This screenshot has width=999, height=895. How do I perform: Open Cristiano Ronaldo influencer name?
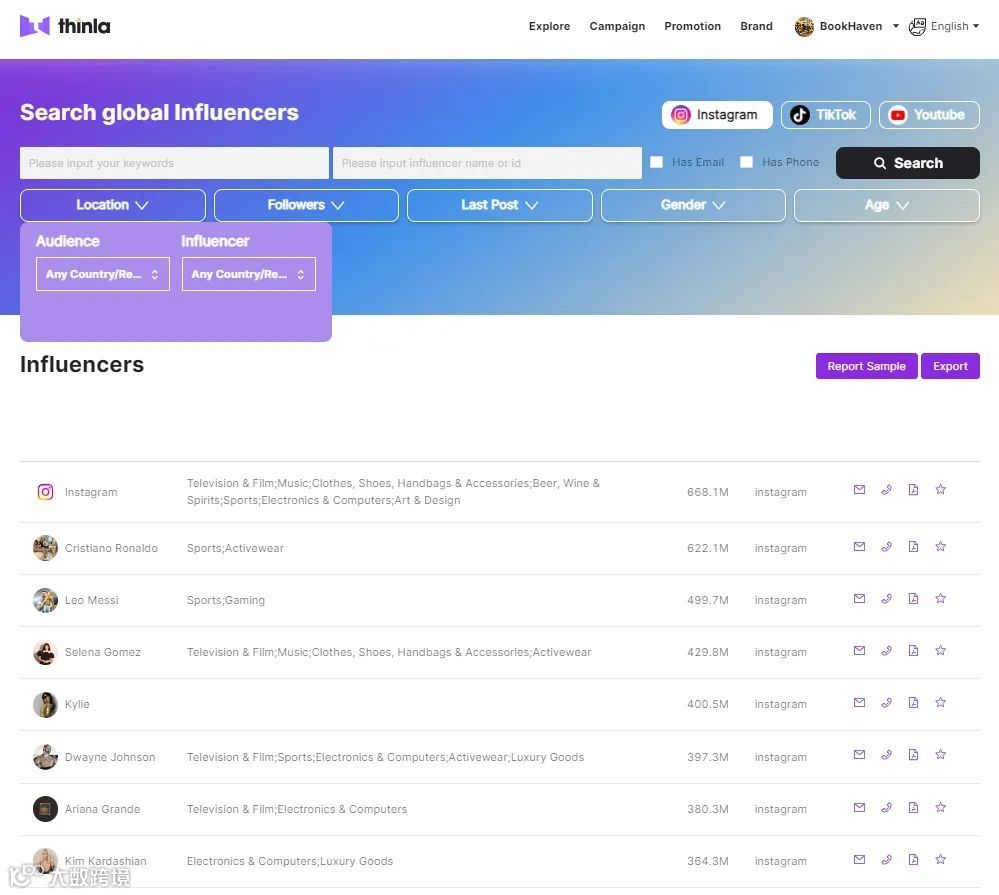tap(111, 548)
